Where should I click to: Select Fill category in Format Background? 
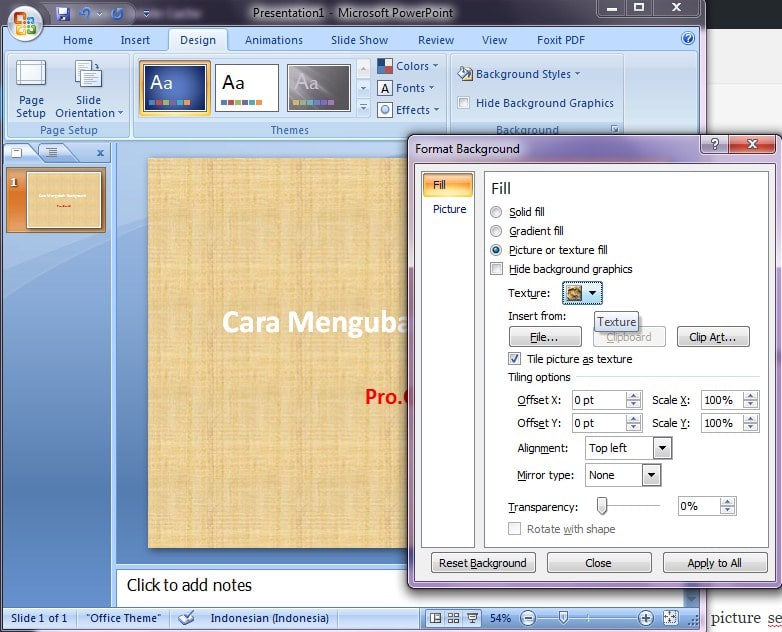click(447, 185)
